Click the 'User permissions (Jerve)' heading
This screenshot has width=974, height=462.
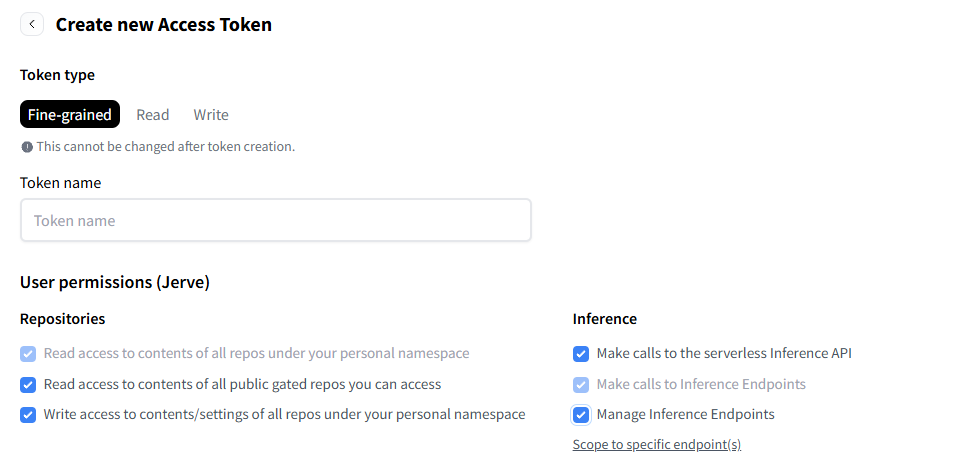(x=114, y=283)
